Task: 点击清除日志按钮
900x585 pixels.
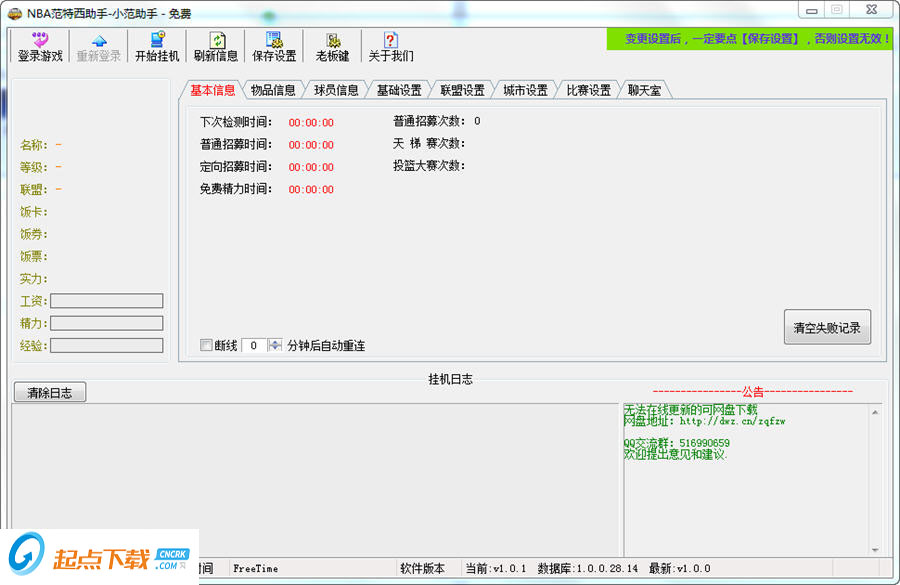Action: point(49,391)
